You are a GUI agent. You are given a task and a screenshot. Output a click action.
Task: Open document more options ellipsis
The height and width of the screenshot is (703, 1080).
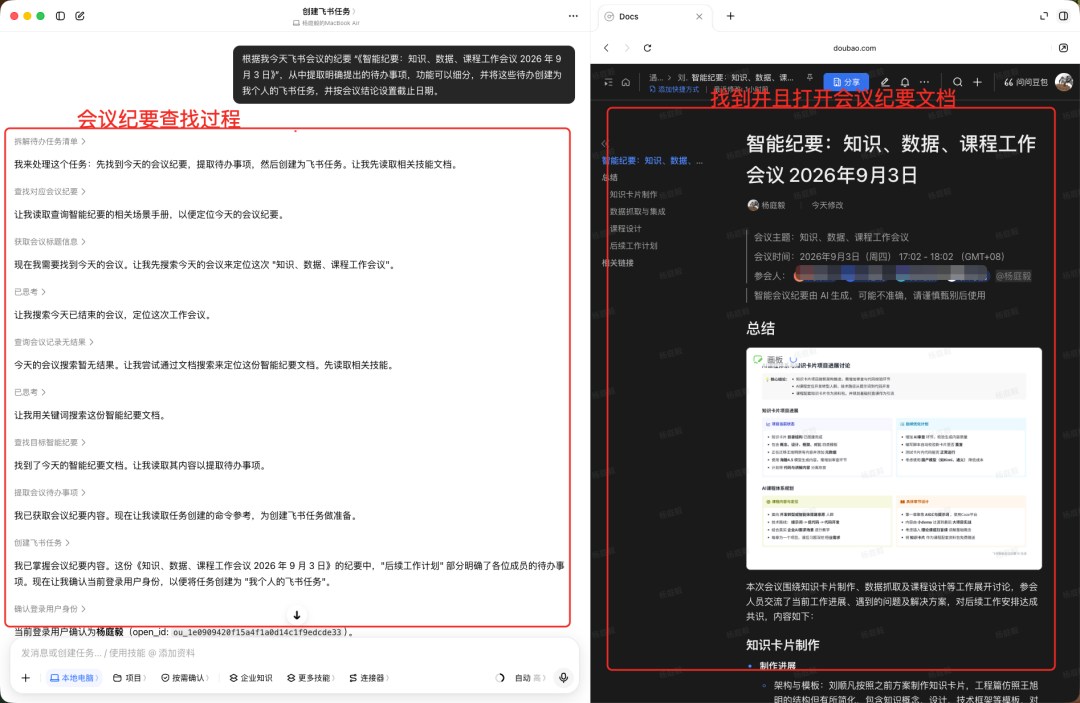(924, 82)
